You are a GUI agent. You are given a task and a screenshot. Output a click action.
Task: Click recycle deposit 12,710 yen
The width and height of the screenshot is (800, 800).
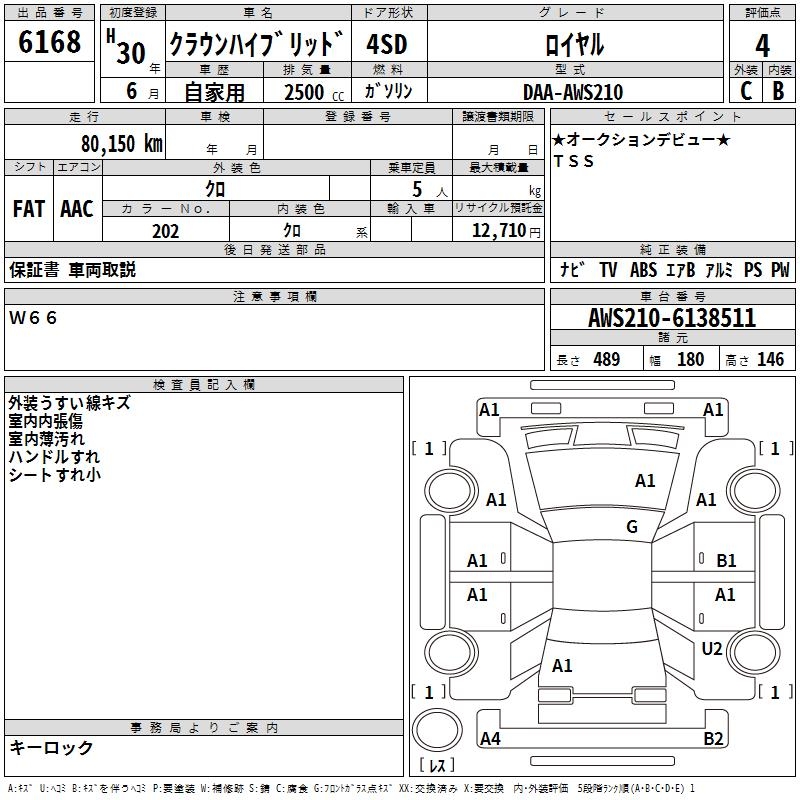(506, 231)
